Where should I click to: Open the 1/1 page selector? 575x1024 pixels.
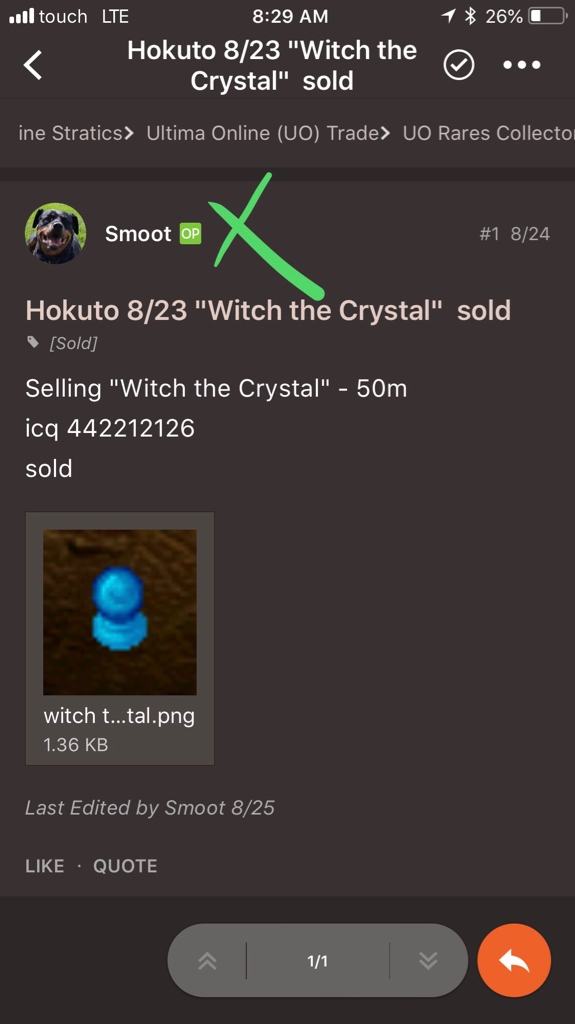point(318,961)
